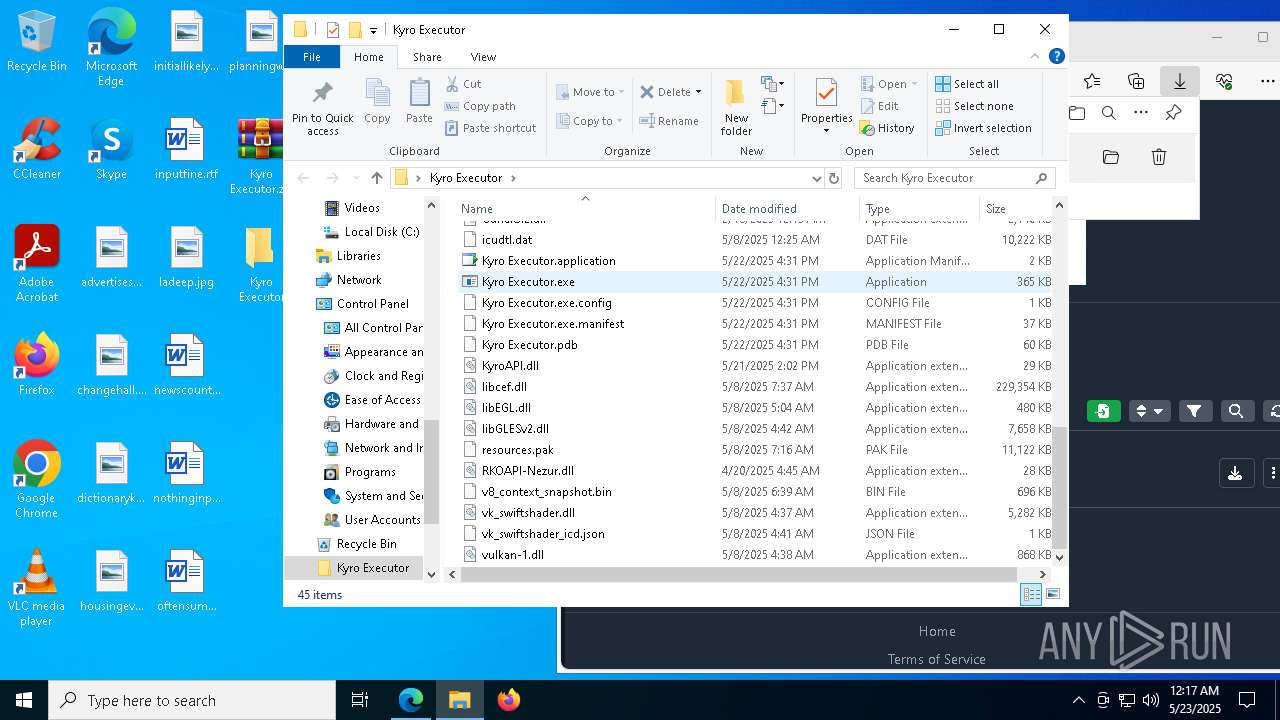1280x720 pixels.
Task: Select Kyro Executor.exe file
Action: pos(755,282)
